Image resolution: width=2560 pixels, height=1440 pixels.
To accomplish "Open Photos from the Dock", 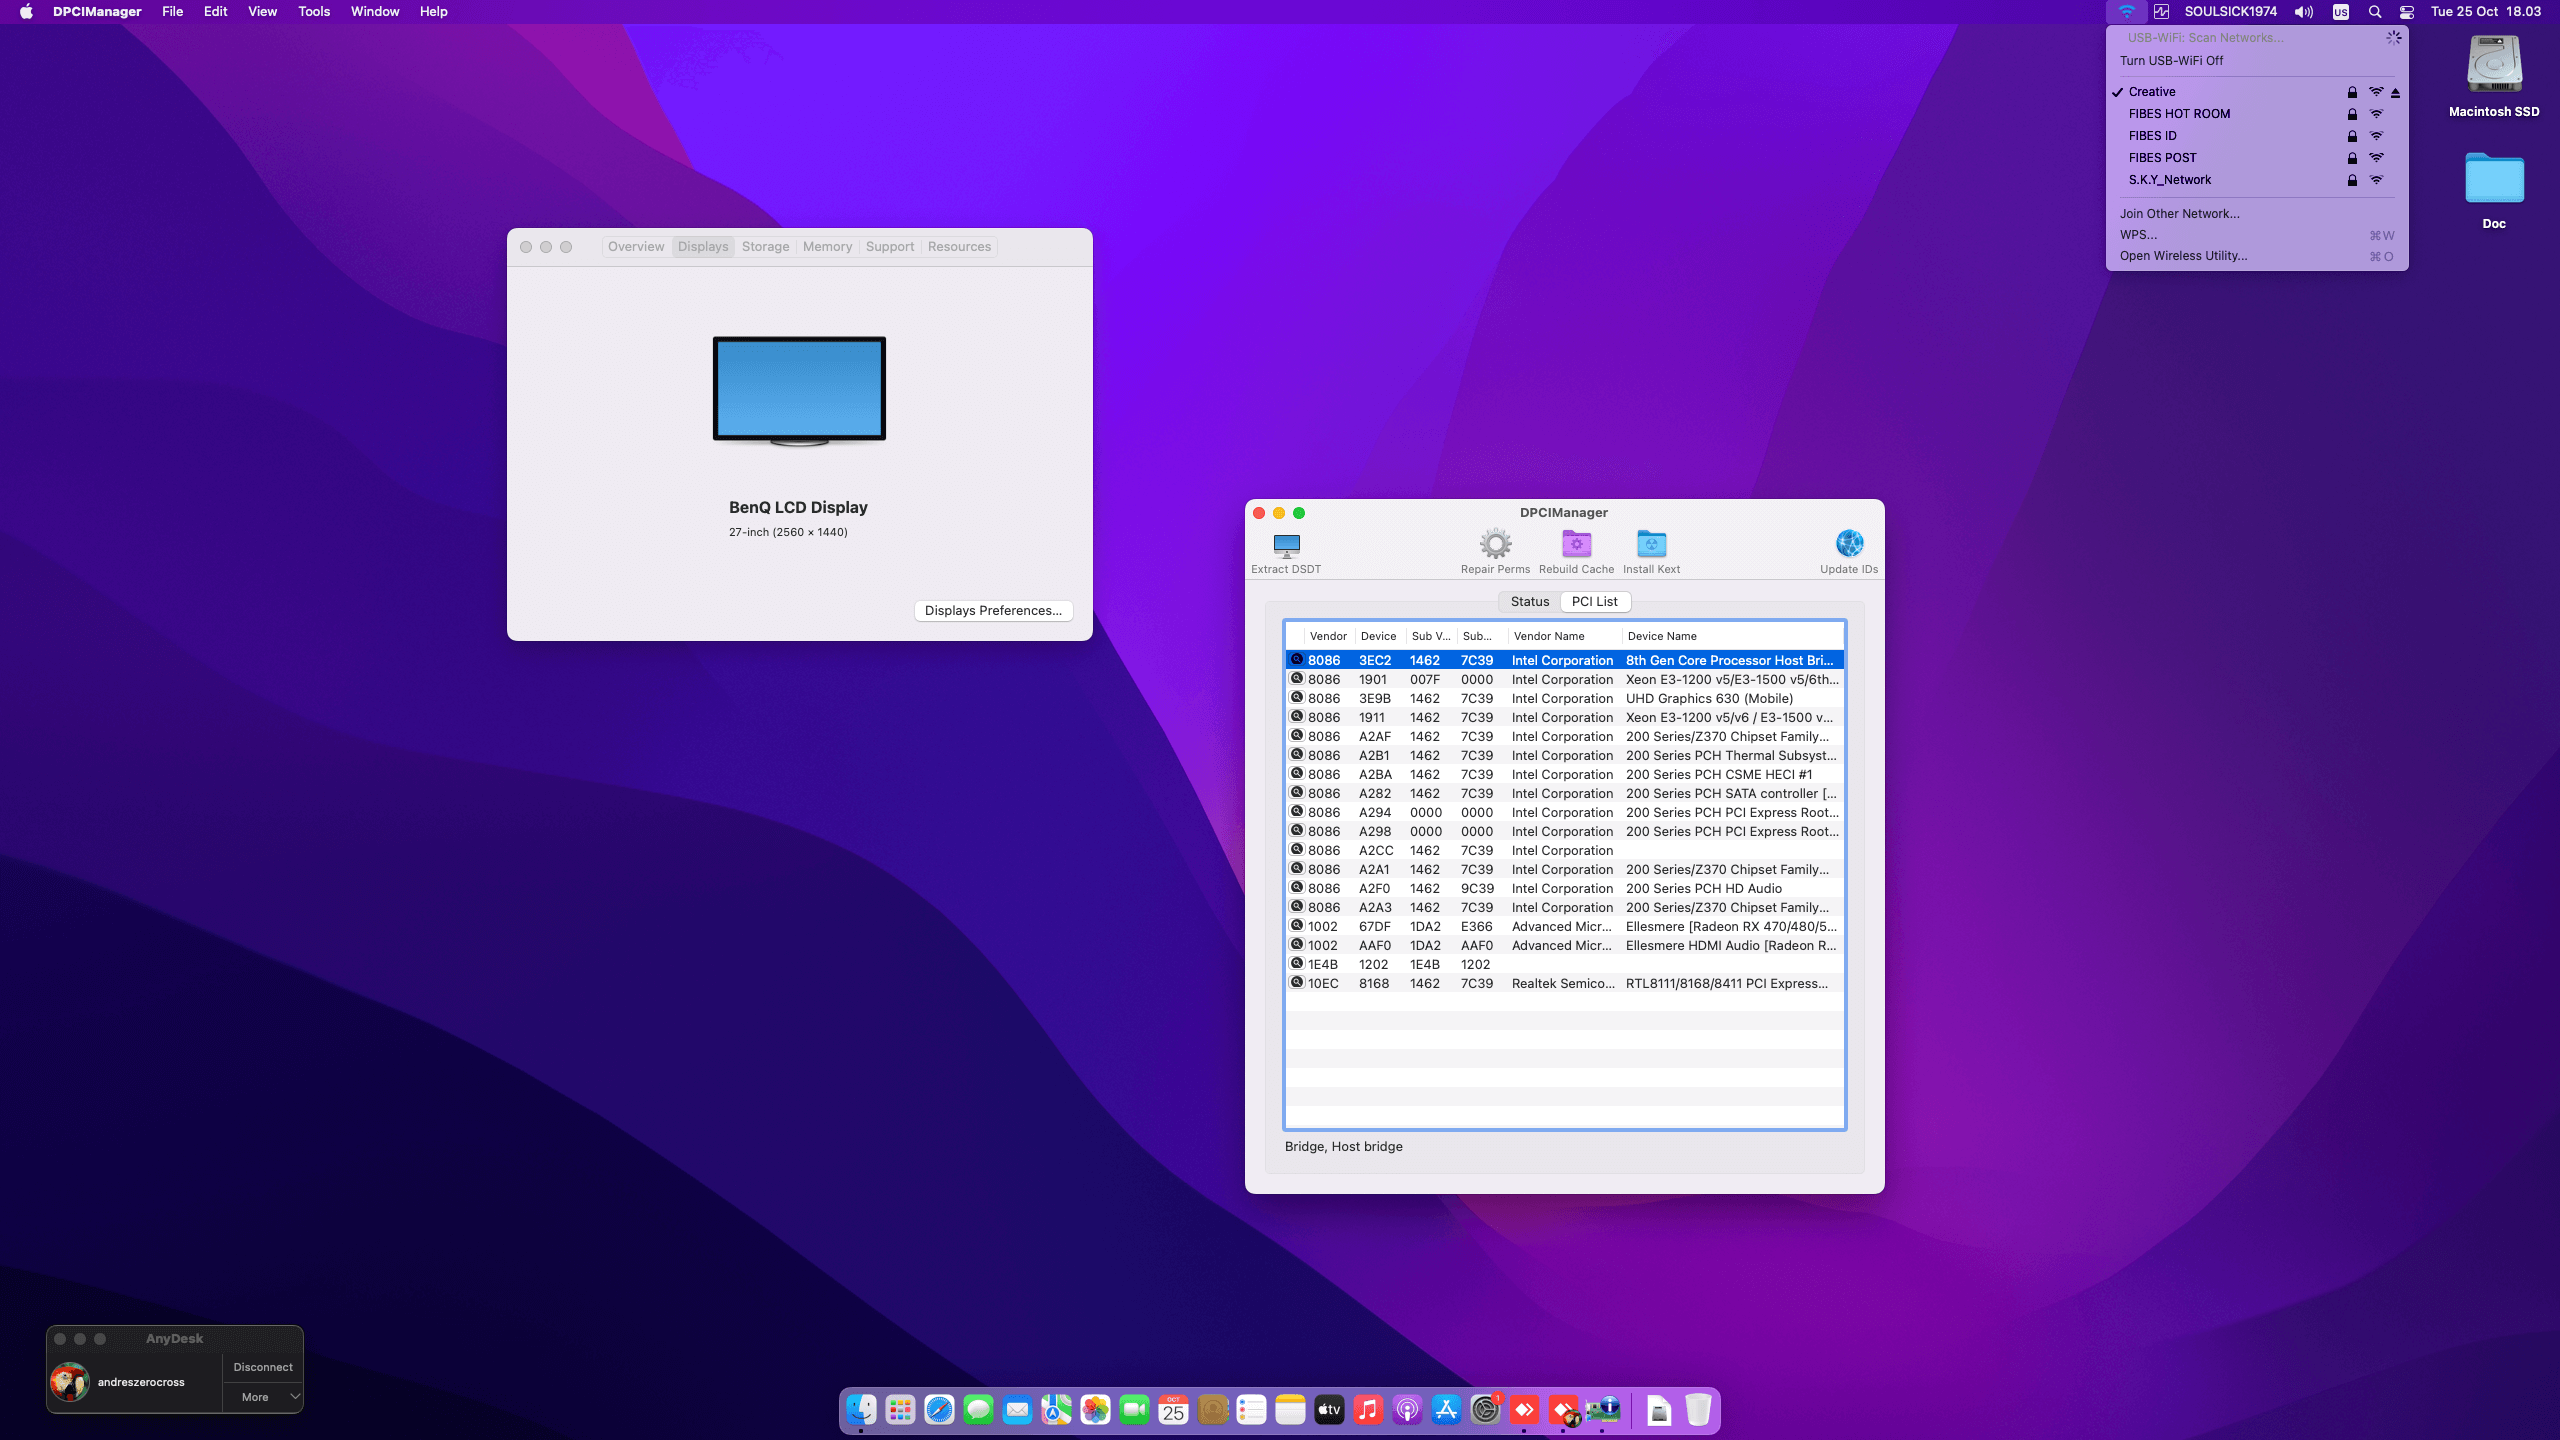I will pyautogui.click(x=1095, y=1410).
